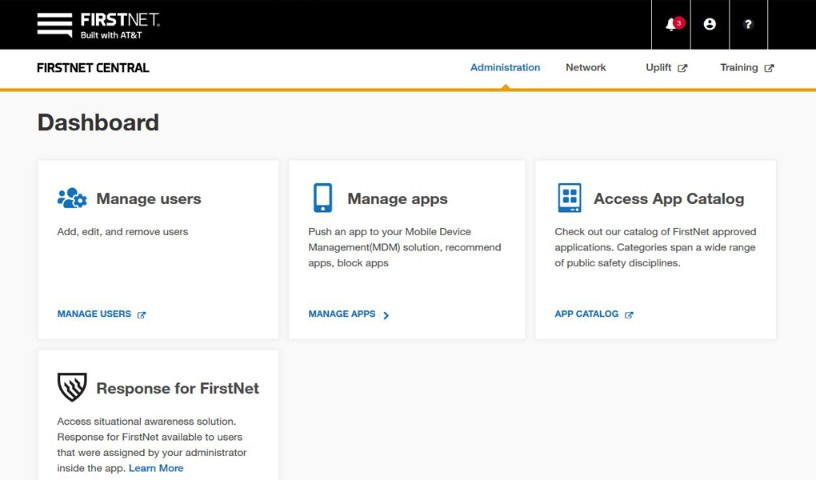This screenshot has width=816, height=480.
Task: Click the Manage apps card heading
Action: [x=397, y=198]
